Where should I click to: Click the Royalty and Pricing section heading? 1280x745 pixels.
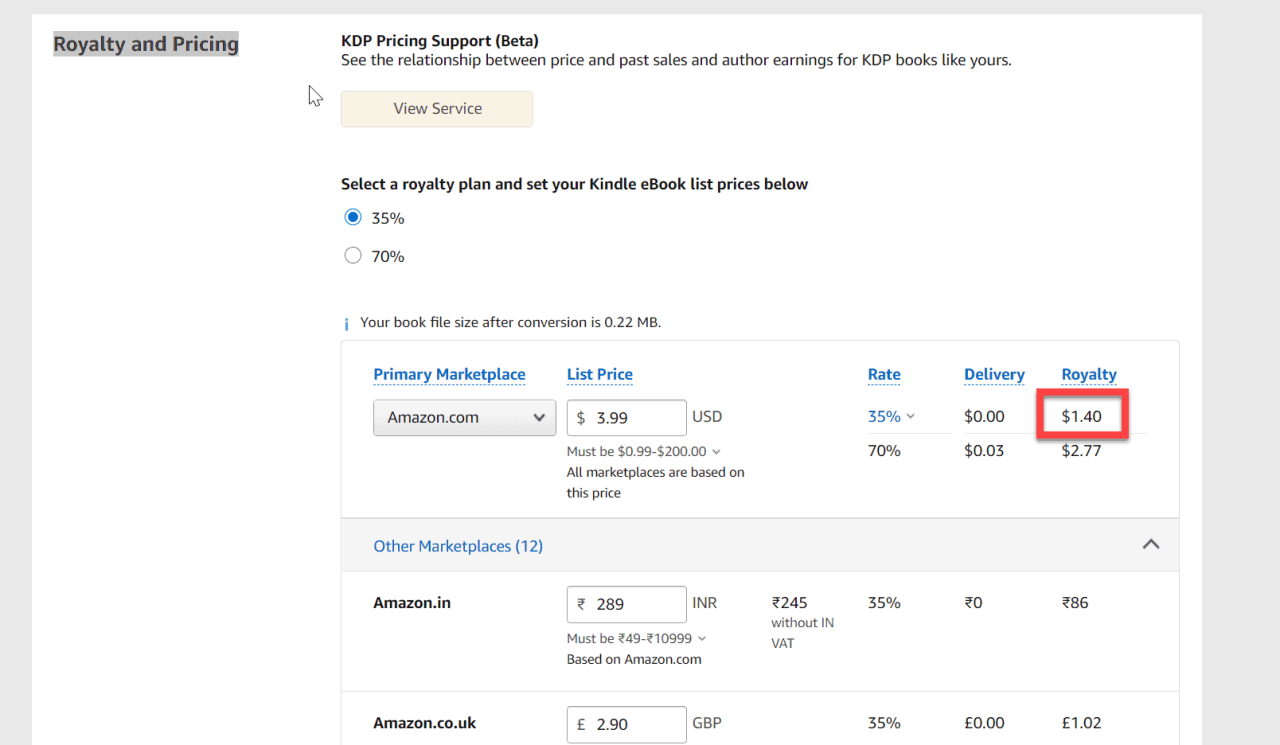click(x=145, y=43)
